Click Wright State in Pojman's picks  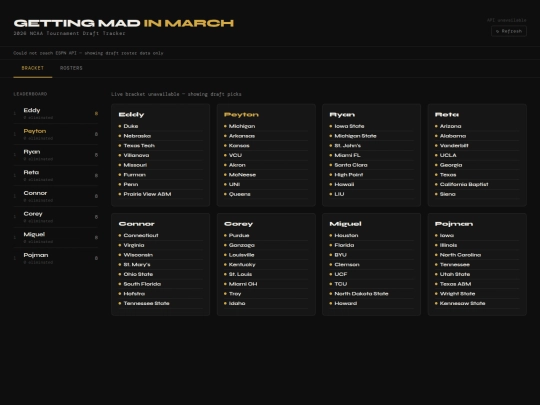click(x=457, y=294)
